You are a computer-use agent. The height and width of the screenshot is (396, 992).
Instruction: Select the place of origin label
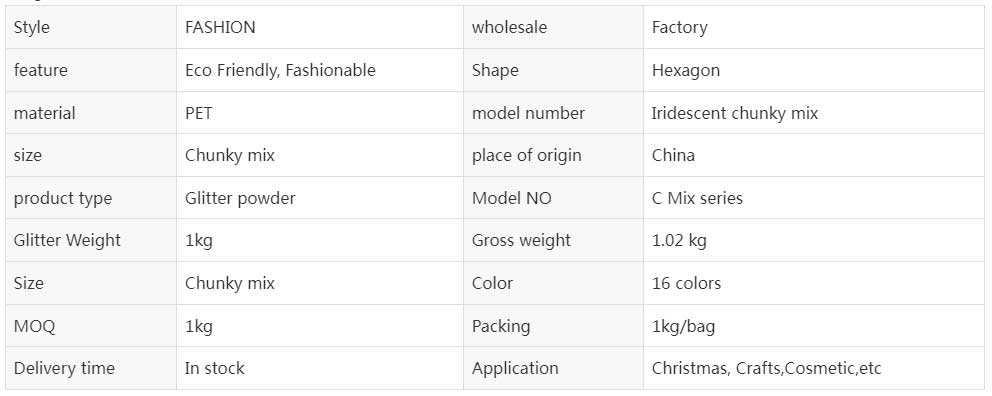click(x=526, y=156)
